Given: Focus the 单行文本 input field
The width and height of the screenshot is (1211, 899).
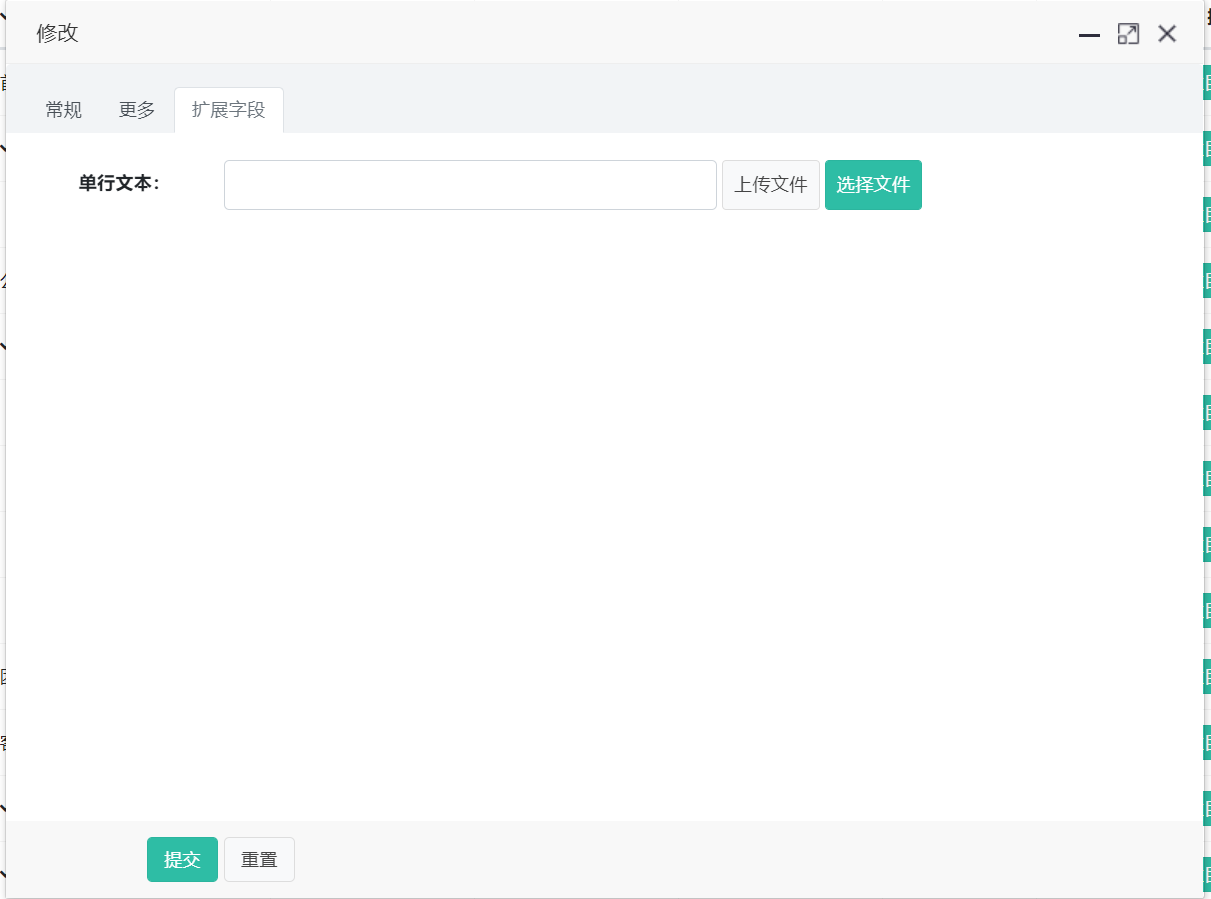Looking at the screenshot, I should click(470, 185).
